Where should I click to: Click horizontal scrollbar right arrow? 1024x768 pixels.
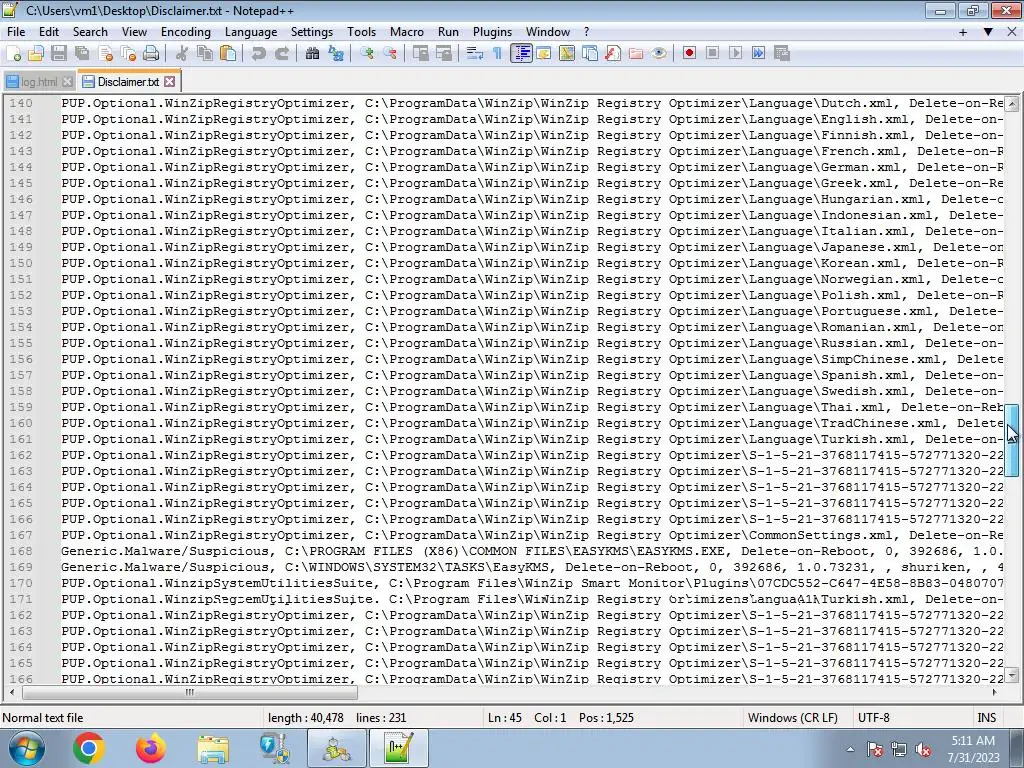995,692
